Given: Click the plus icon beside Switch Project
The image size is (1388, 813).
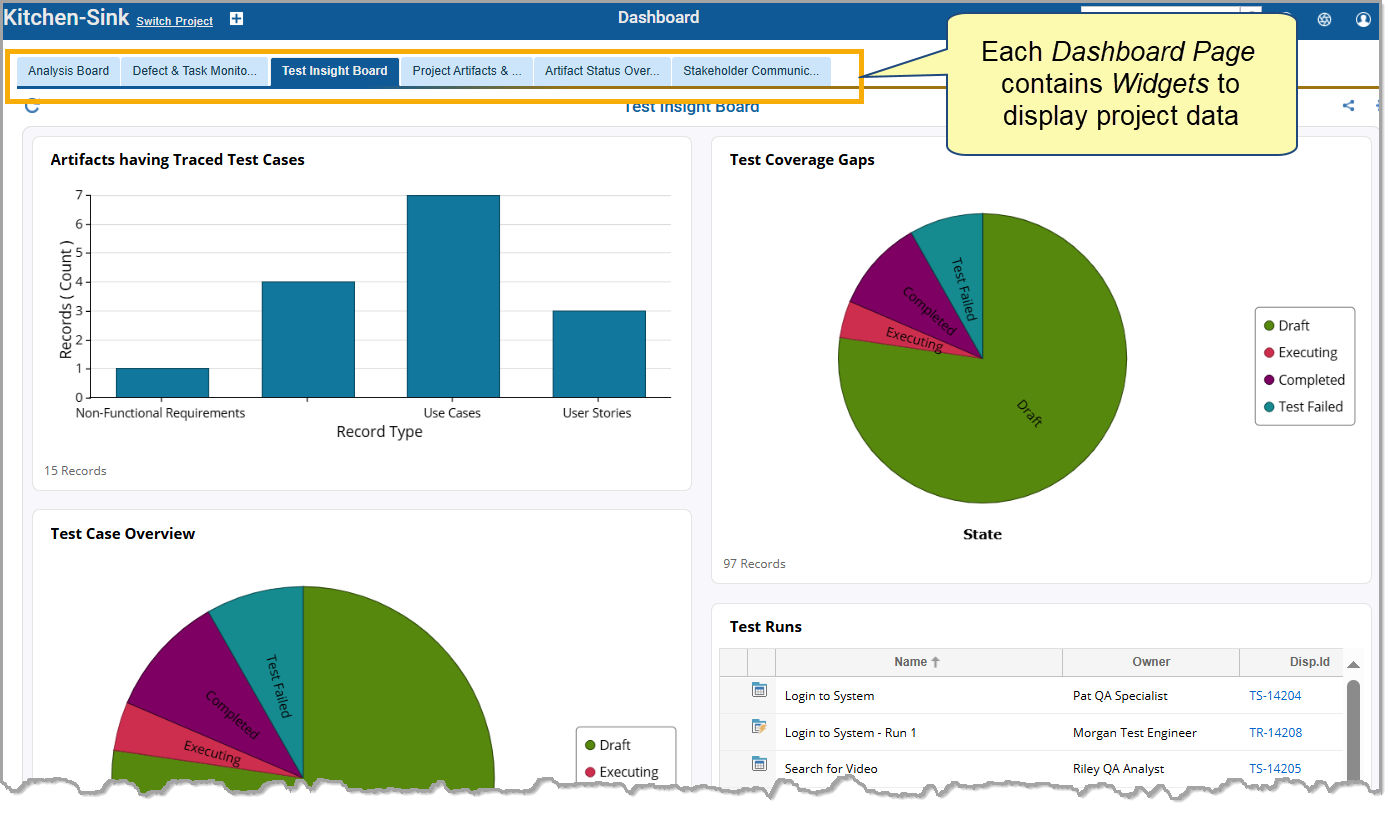Looking at the screenshot, I should coord(236,19).
